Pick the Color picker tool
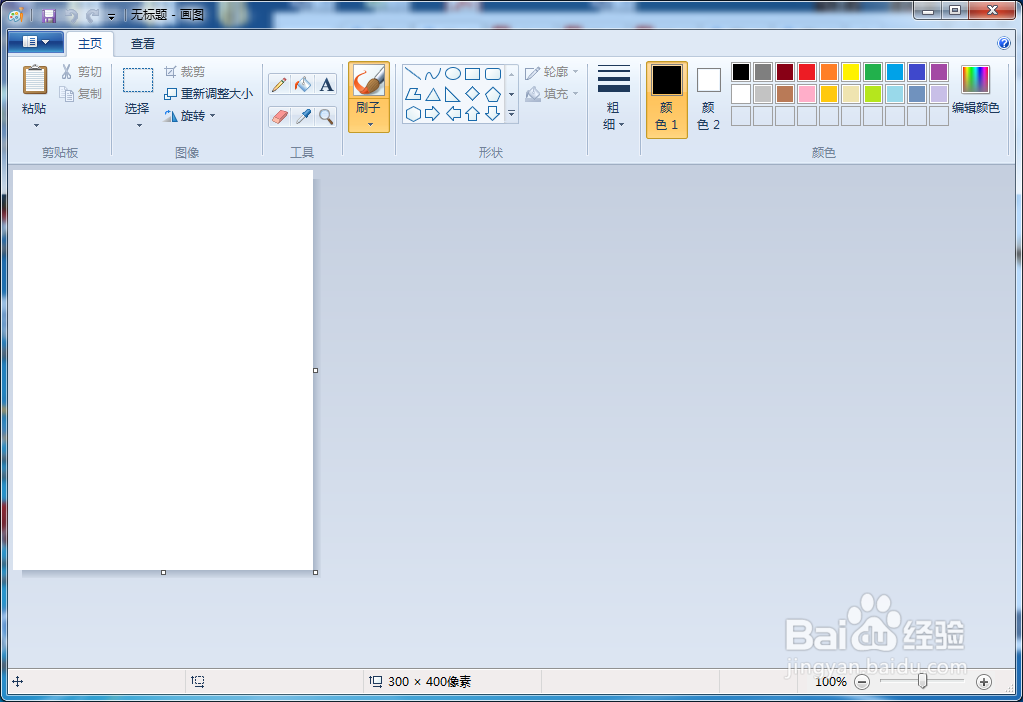The width and height of the screenshot is (1023, 702). pos(302,116)
